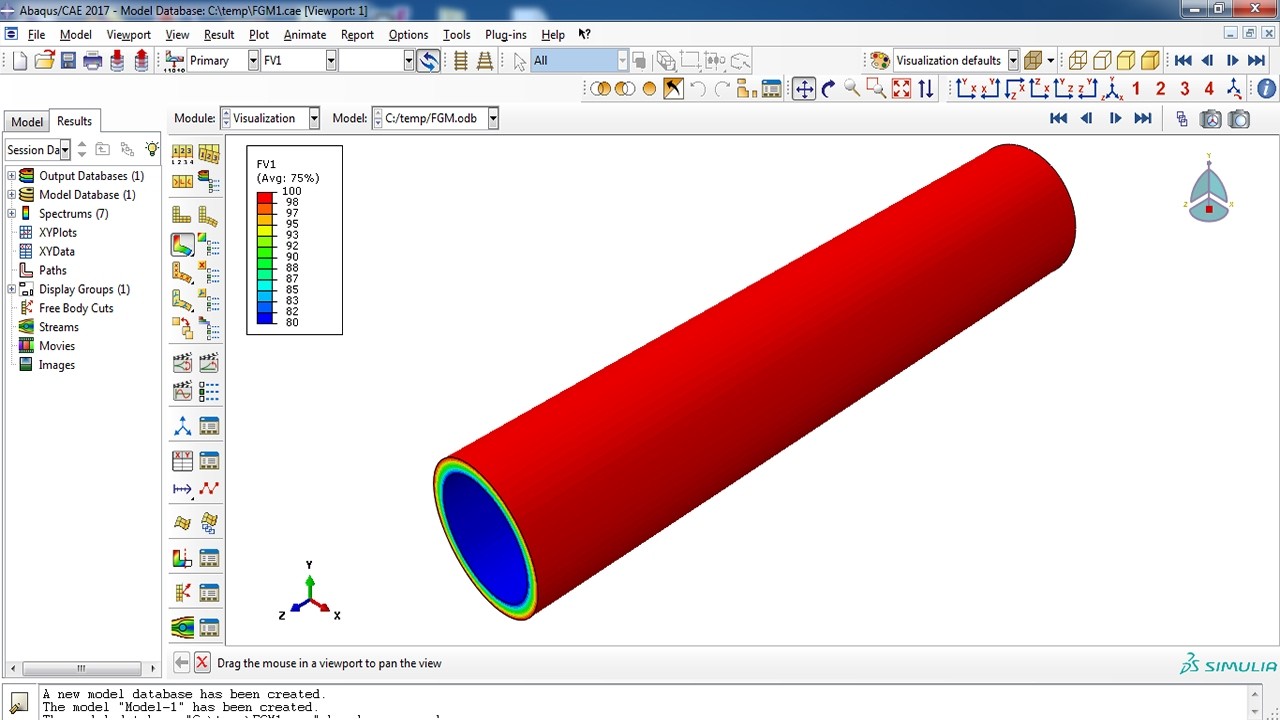Screen dimensions: 1280x720
Task: Open the Primary variable type dropdown
Action: (253, 61)
